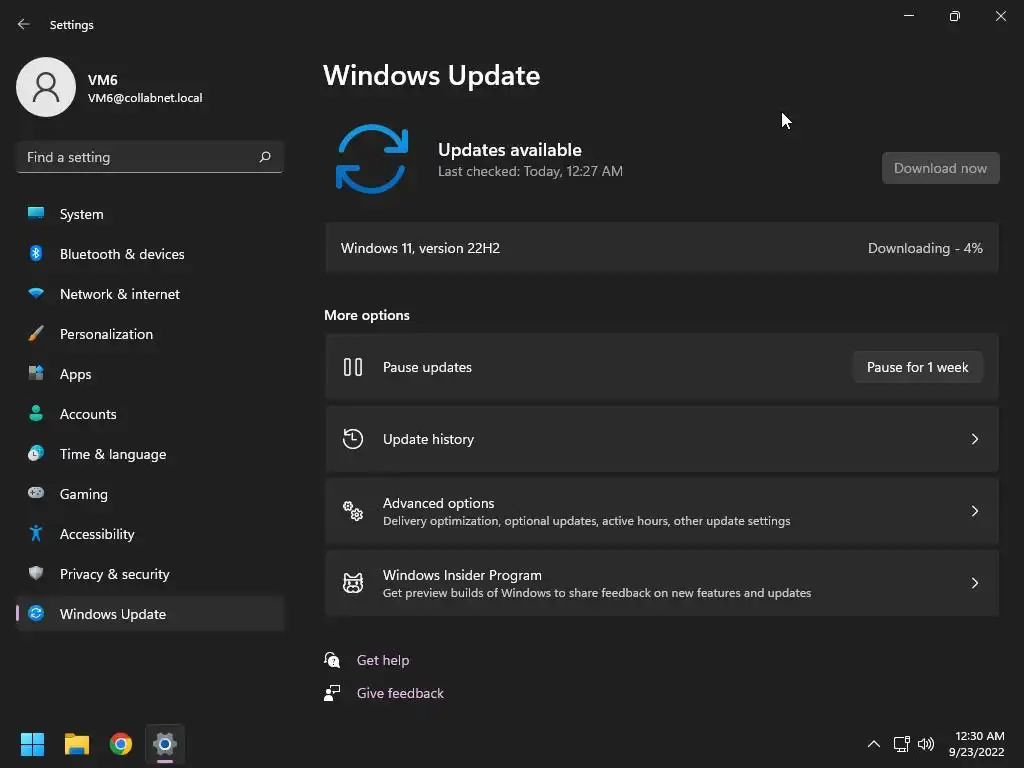Click the Privacy & security shield icon
Screen dimensions: 1024x768
pyautogui.click(x=36, y=573)
